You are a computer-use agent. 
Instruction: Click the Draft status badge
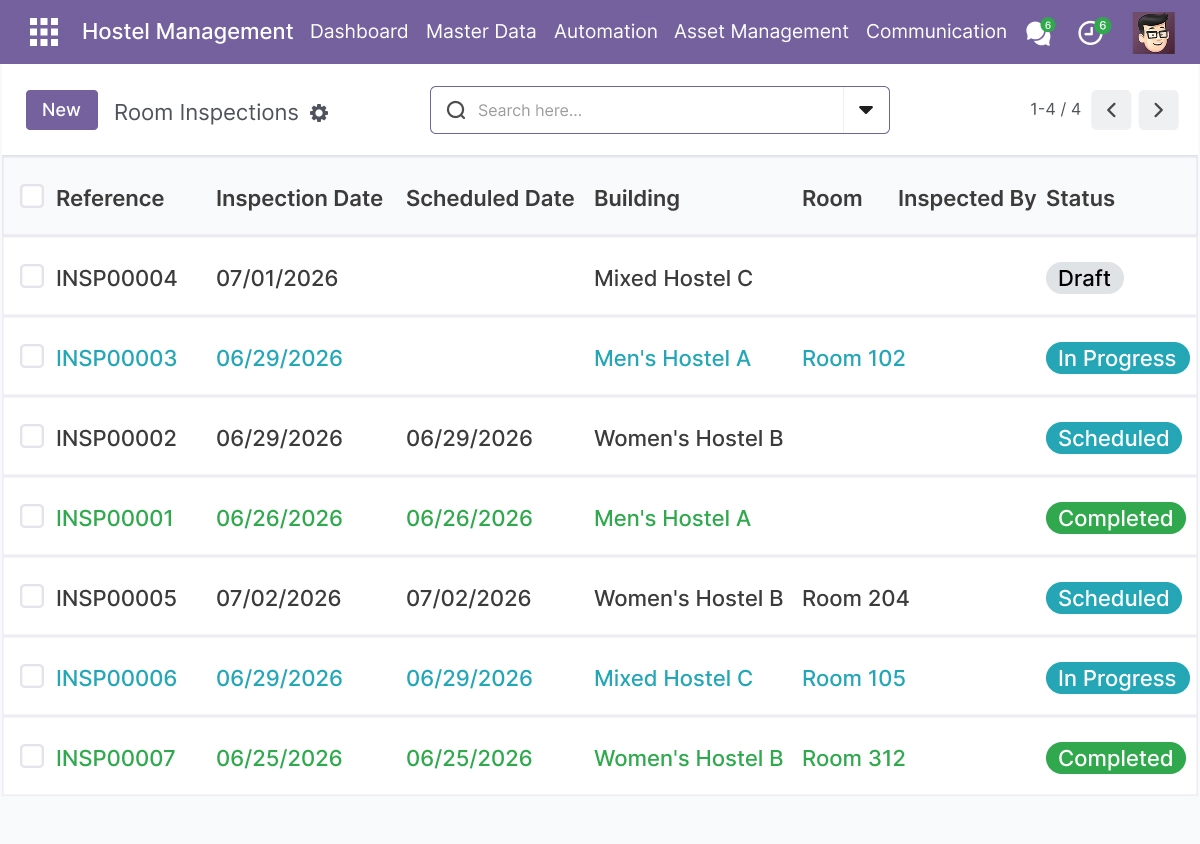[1085, 278]
